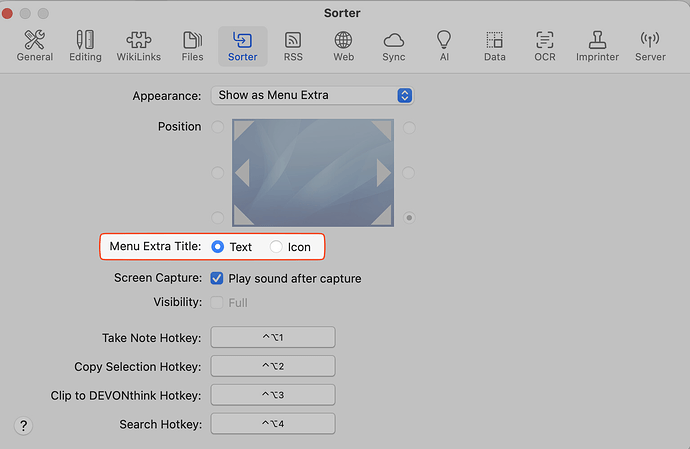Select the top-left Position radio button

click(218, 127)
